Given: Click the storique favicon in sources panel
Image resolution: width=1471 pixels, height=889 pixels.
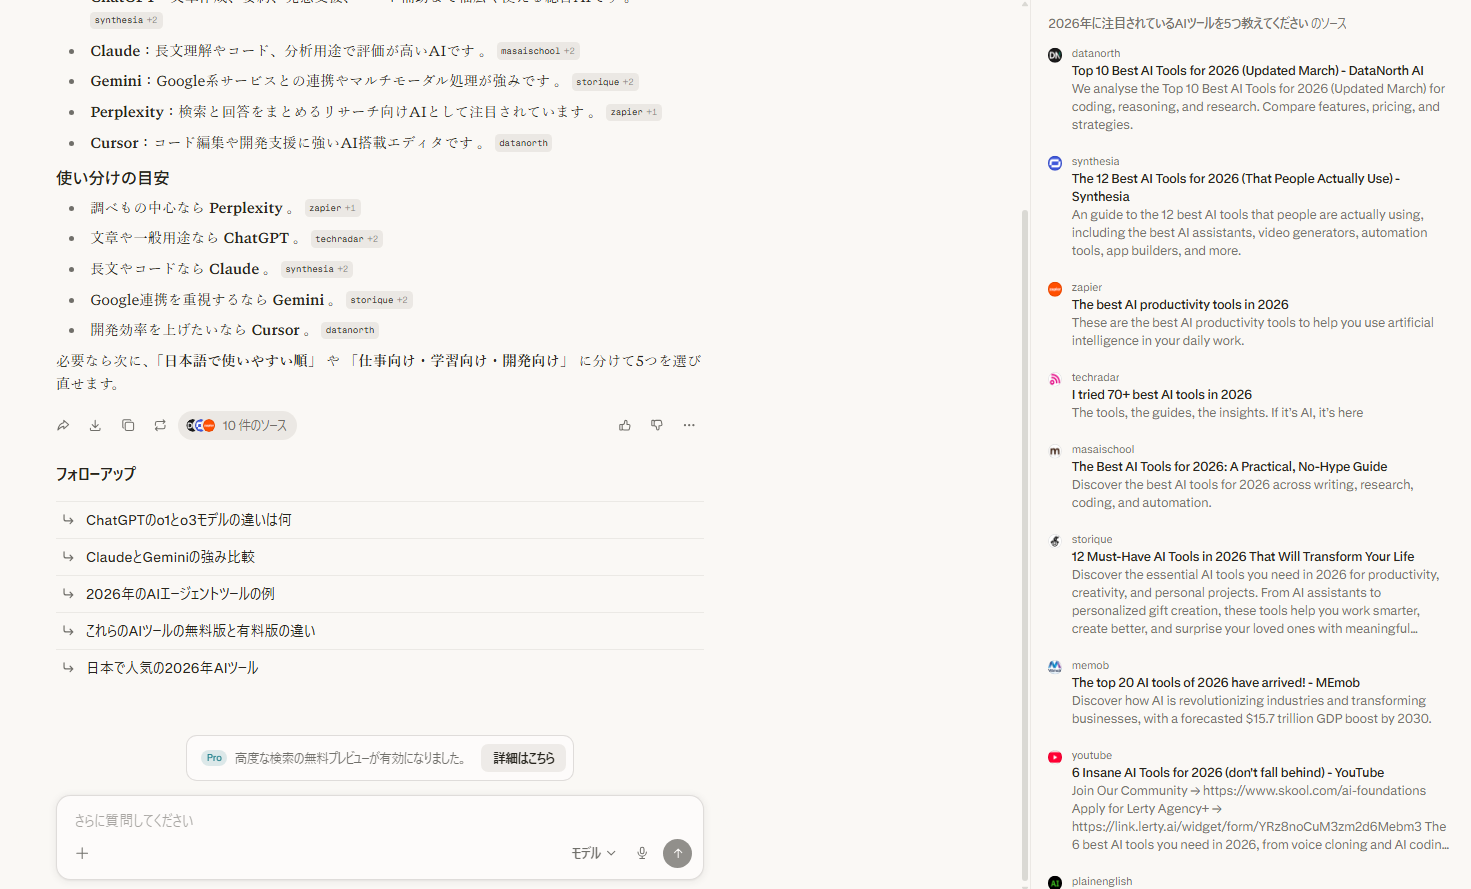Looking at the screenshot, I should pyautogui.click(x=1055, y=541).
